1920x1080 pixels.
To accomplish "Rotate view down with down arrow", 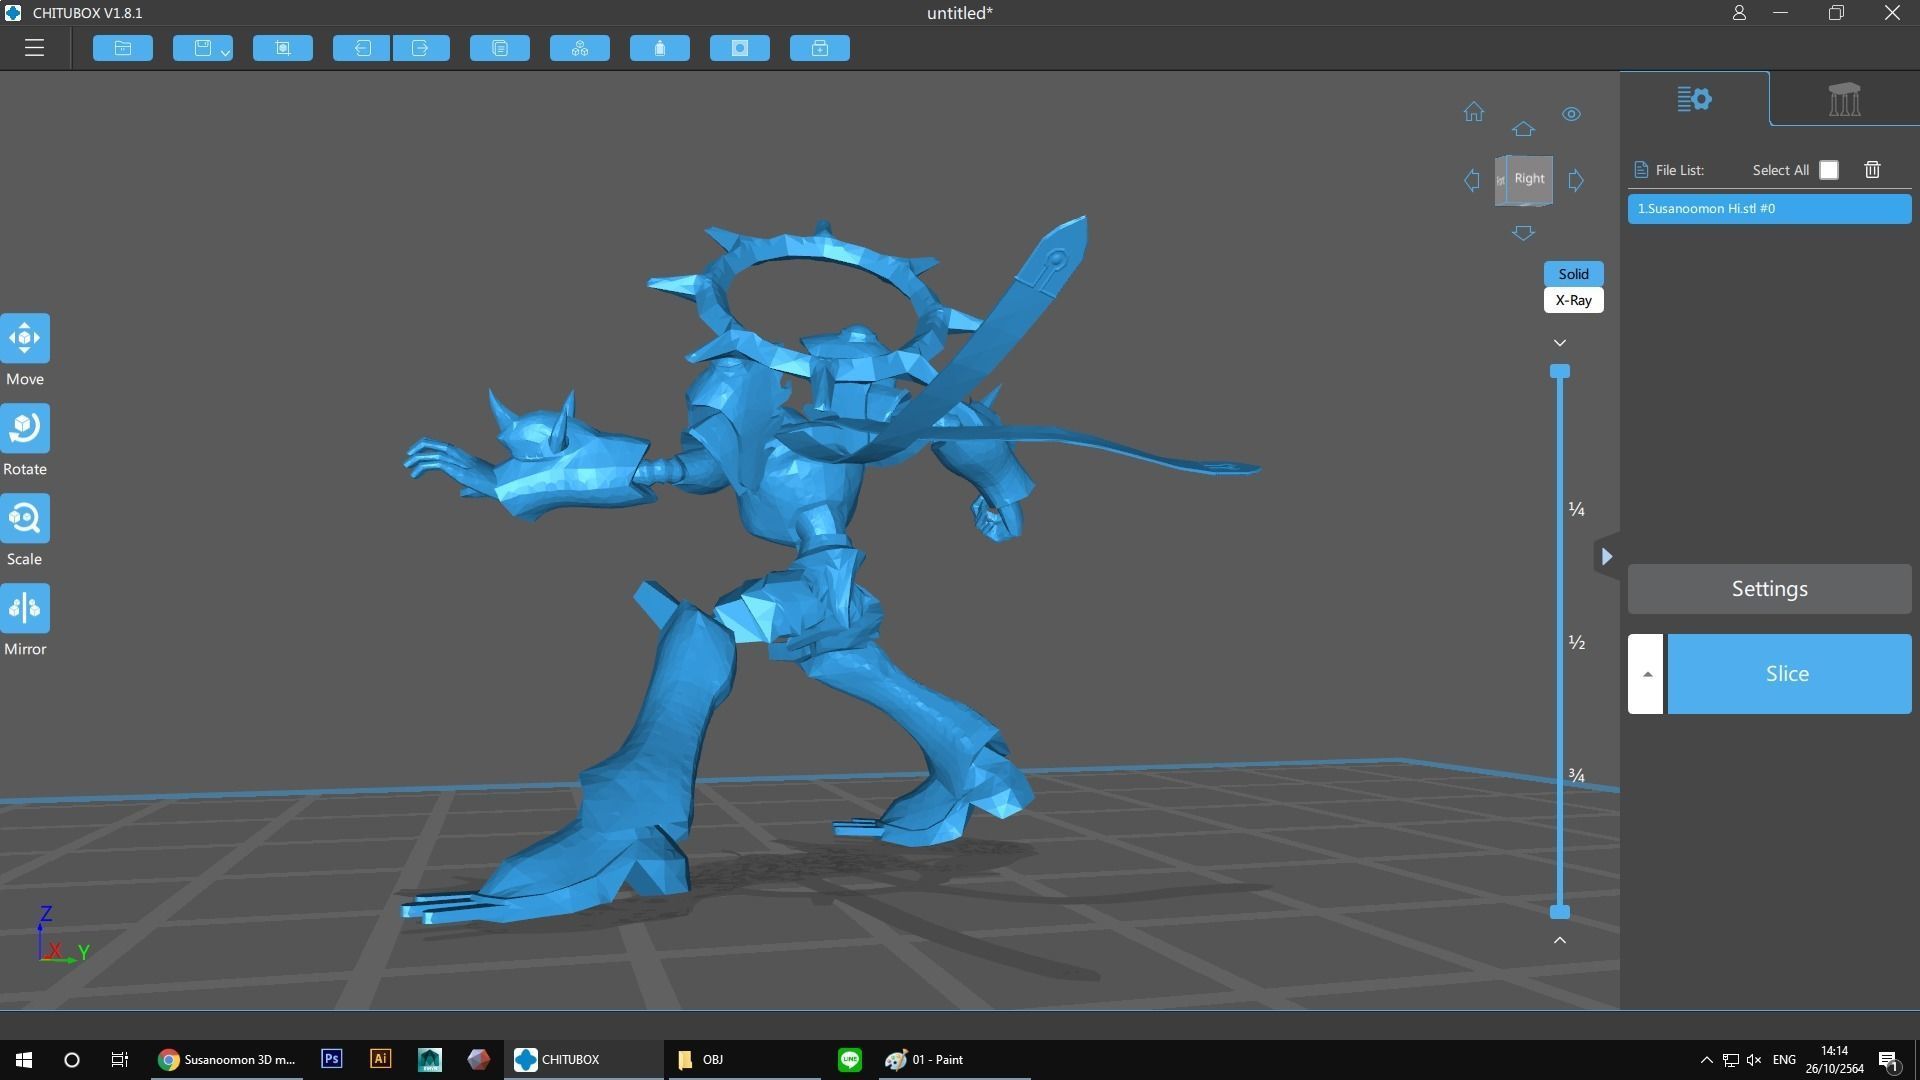I will coord(1523,233).
